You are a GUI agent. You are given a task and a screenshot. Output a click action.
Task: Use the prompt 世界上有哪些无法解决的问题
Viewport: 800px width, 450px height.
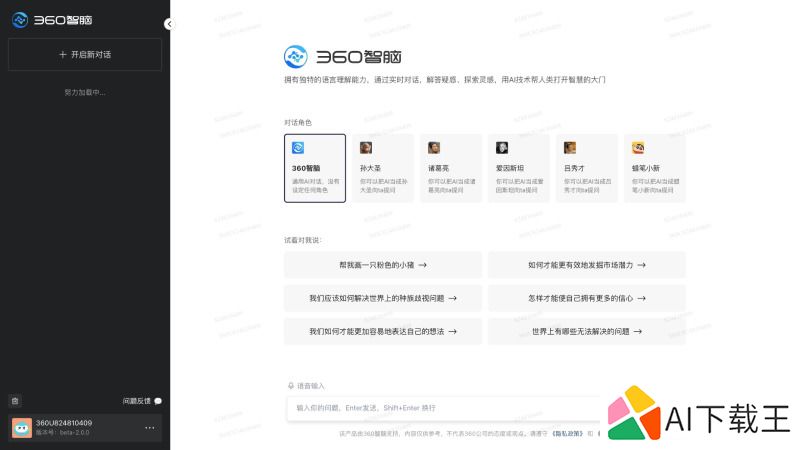[x=587, y=331]
